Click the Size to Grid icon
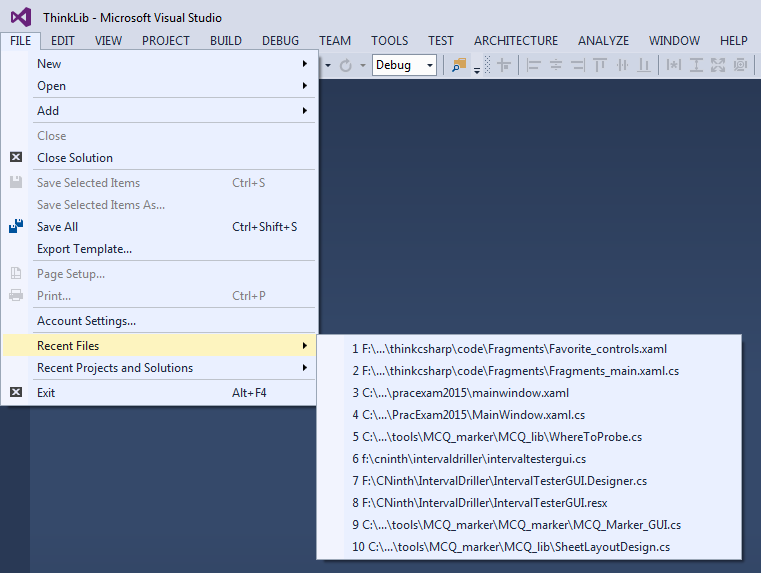This screenshot has height=573, width=761. click(x=740, y=65)
